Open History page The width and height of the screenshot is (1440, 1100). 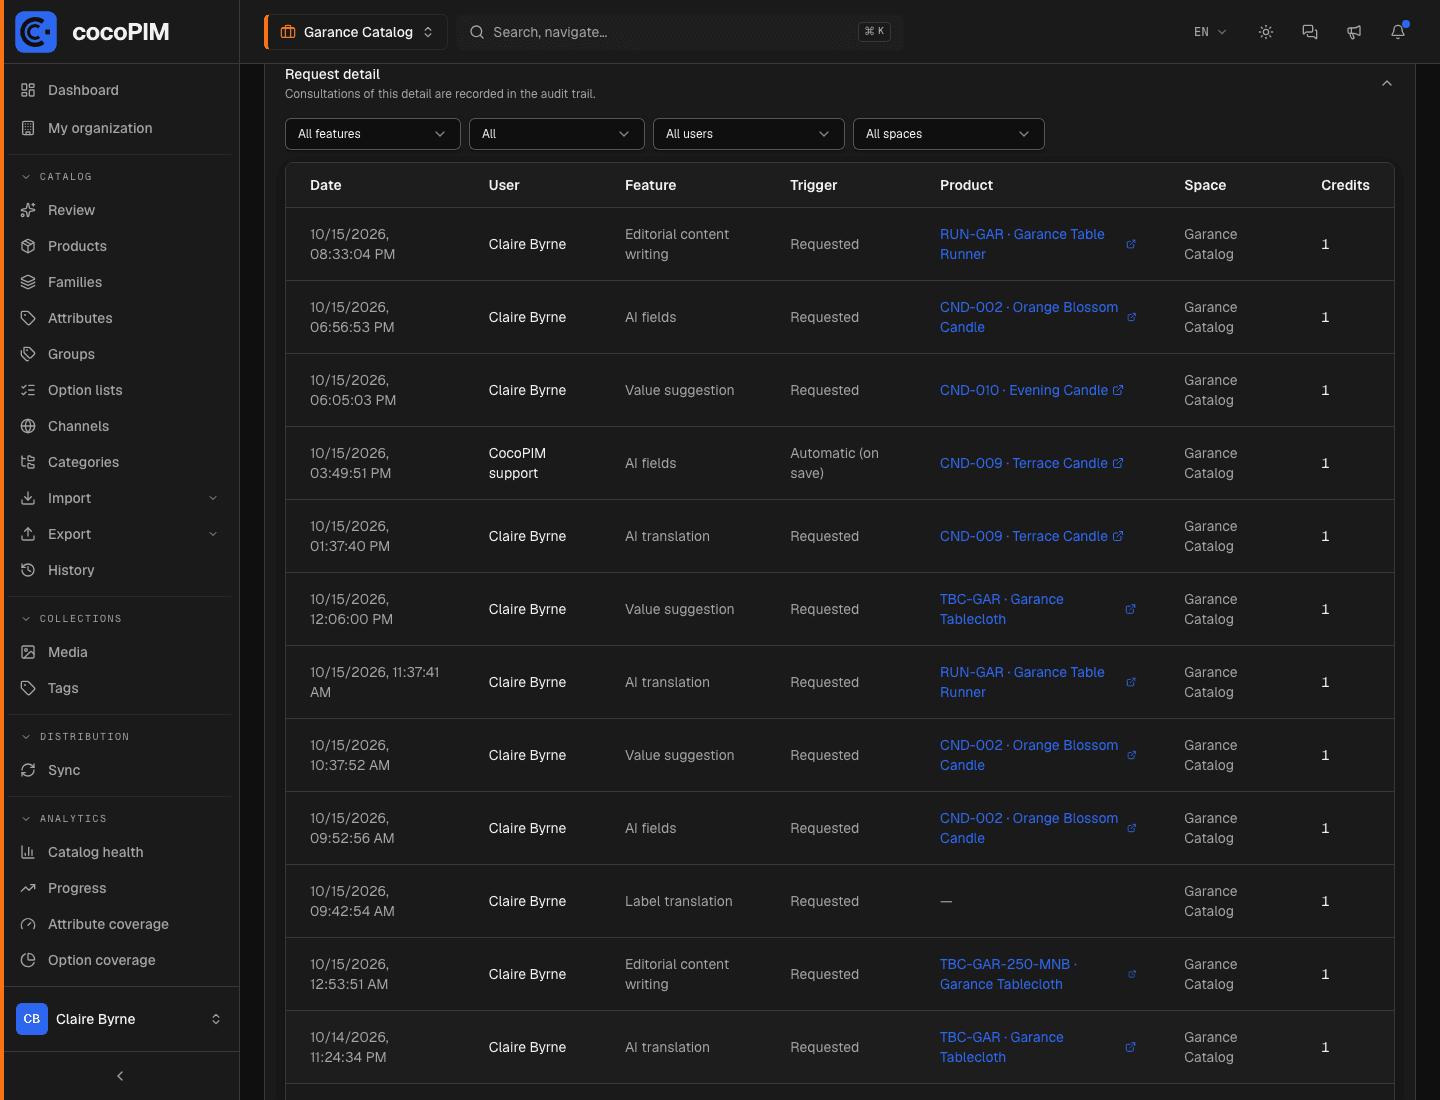point(120,570)
